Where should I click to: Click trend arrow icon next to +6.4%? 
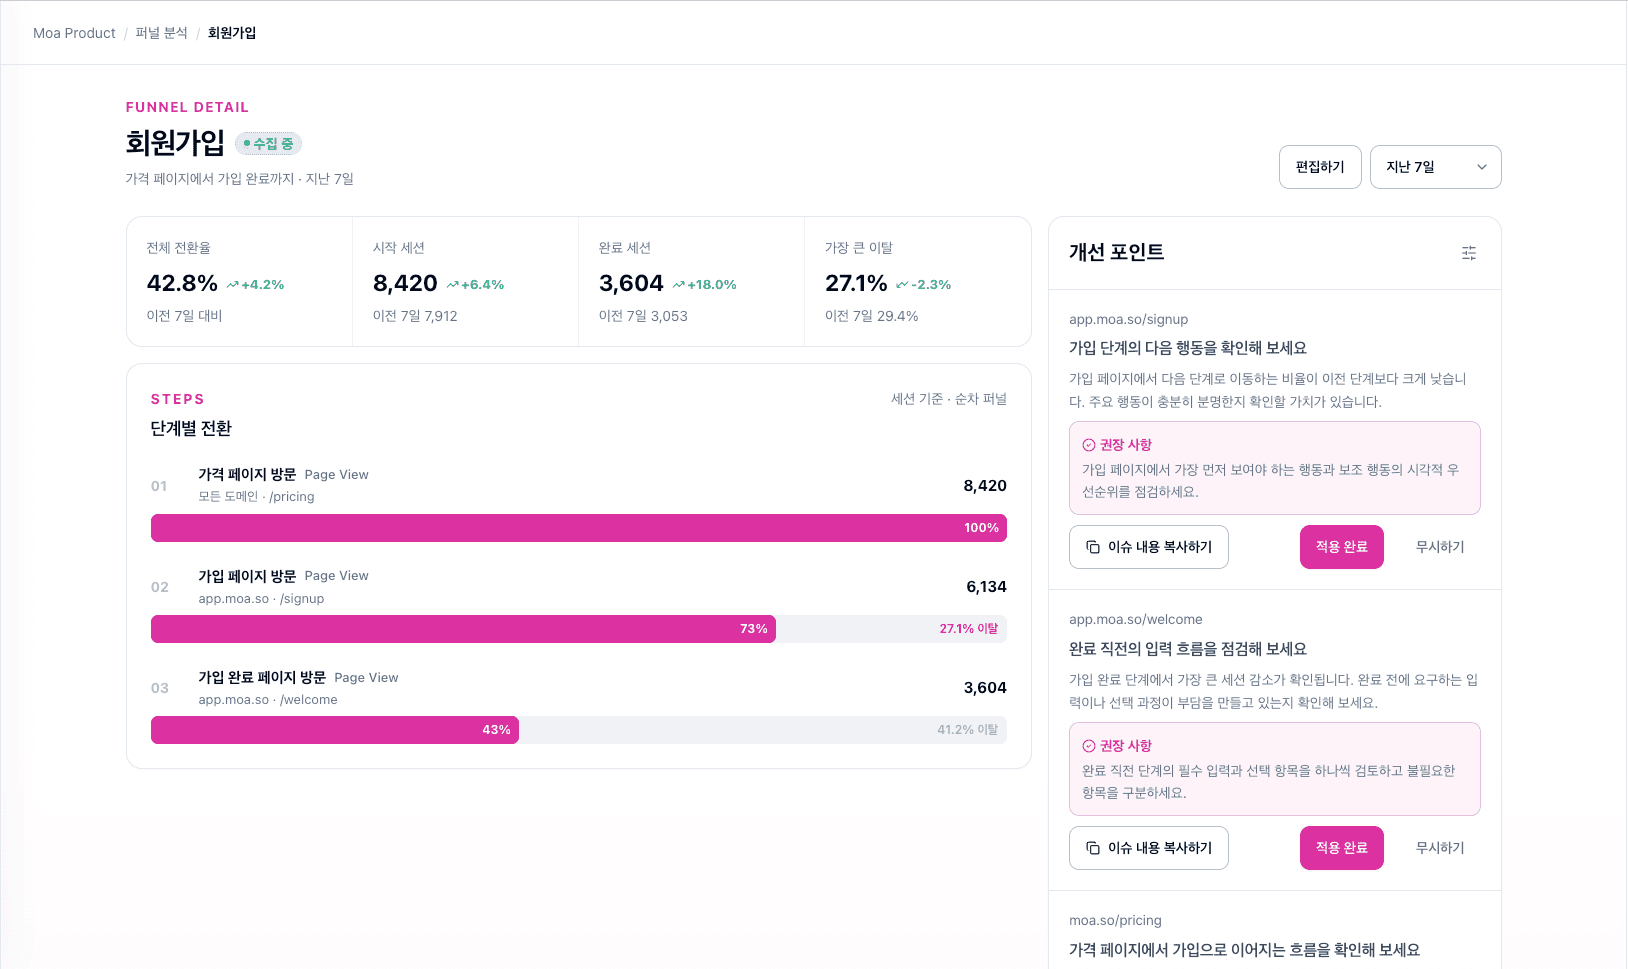coord(452,285)
